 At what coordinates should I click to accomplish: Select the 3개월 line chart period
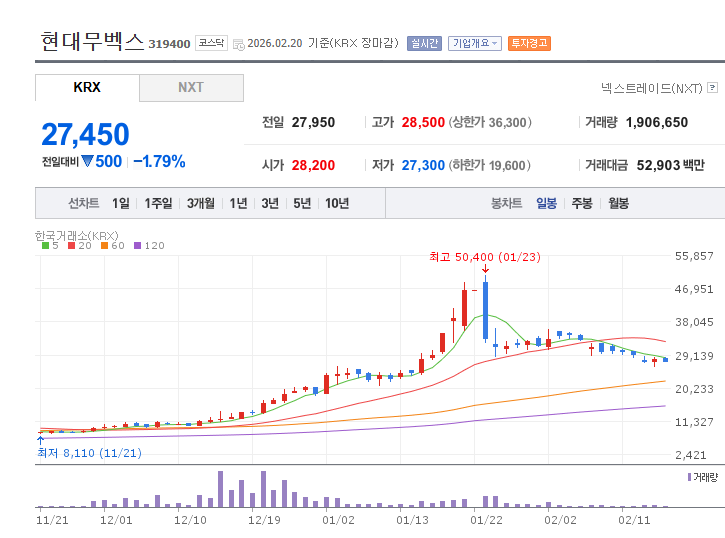tap(201, 203)
